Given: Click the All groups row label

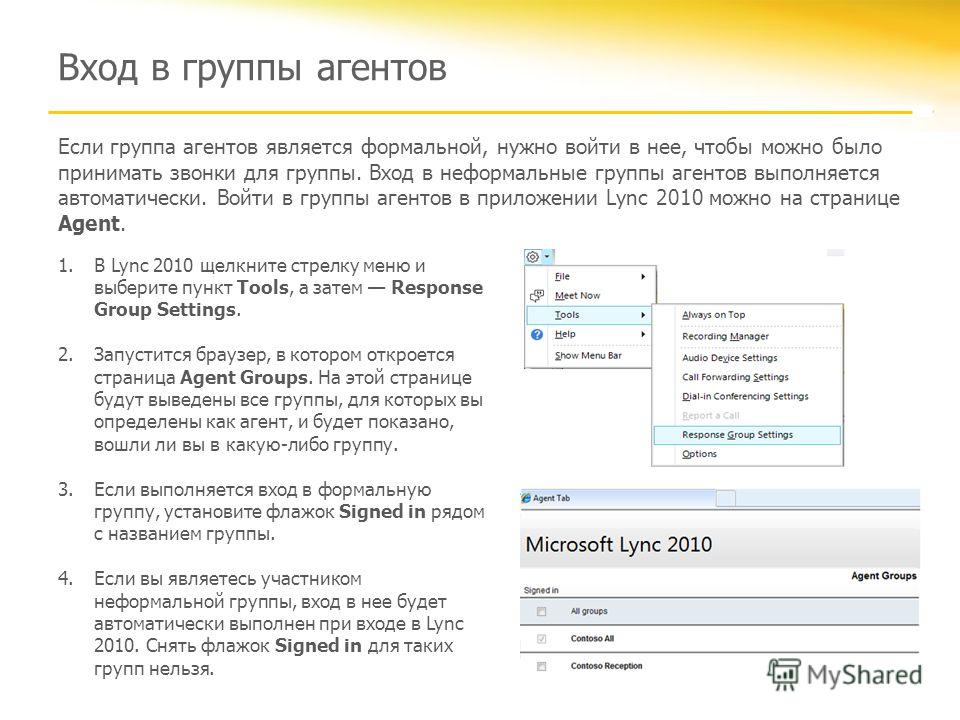Looking at the screenshot, I should point(589,611).
